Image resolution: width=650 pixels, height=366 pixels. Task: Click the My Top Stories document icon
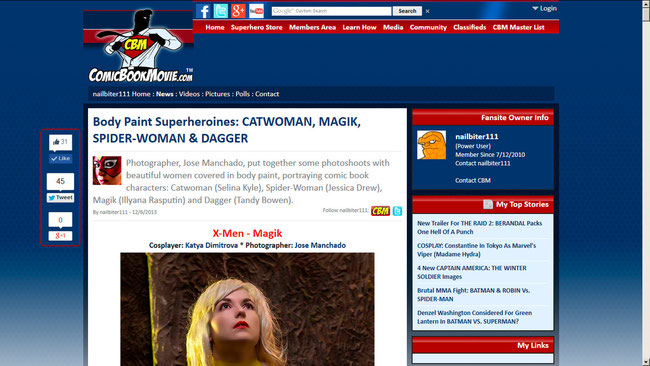tap(488, 204)
